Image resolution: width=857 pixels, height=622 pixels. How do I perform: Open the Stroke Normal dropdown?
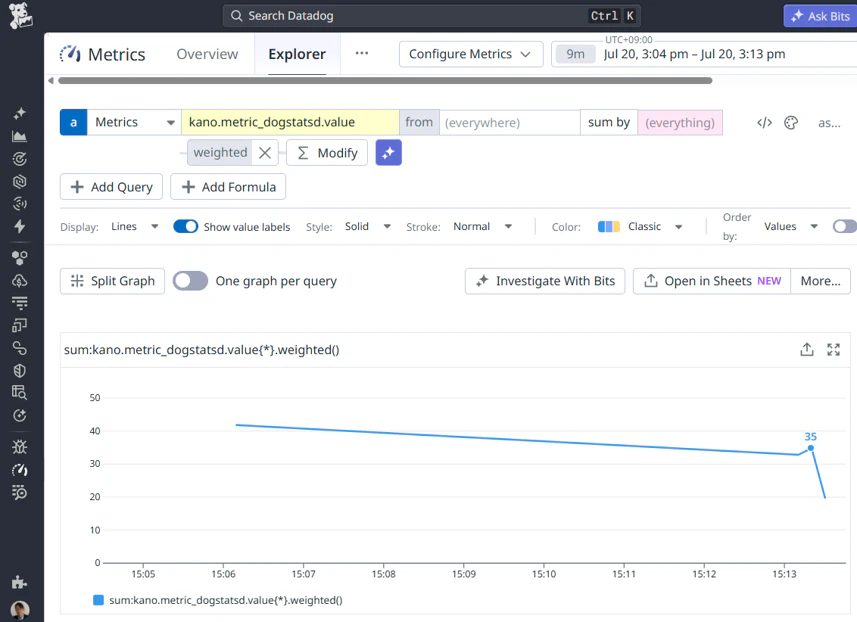pyautogui.click(x=483, y=226)
